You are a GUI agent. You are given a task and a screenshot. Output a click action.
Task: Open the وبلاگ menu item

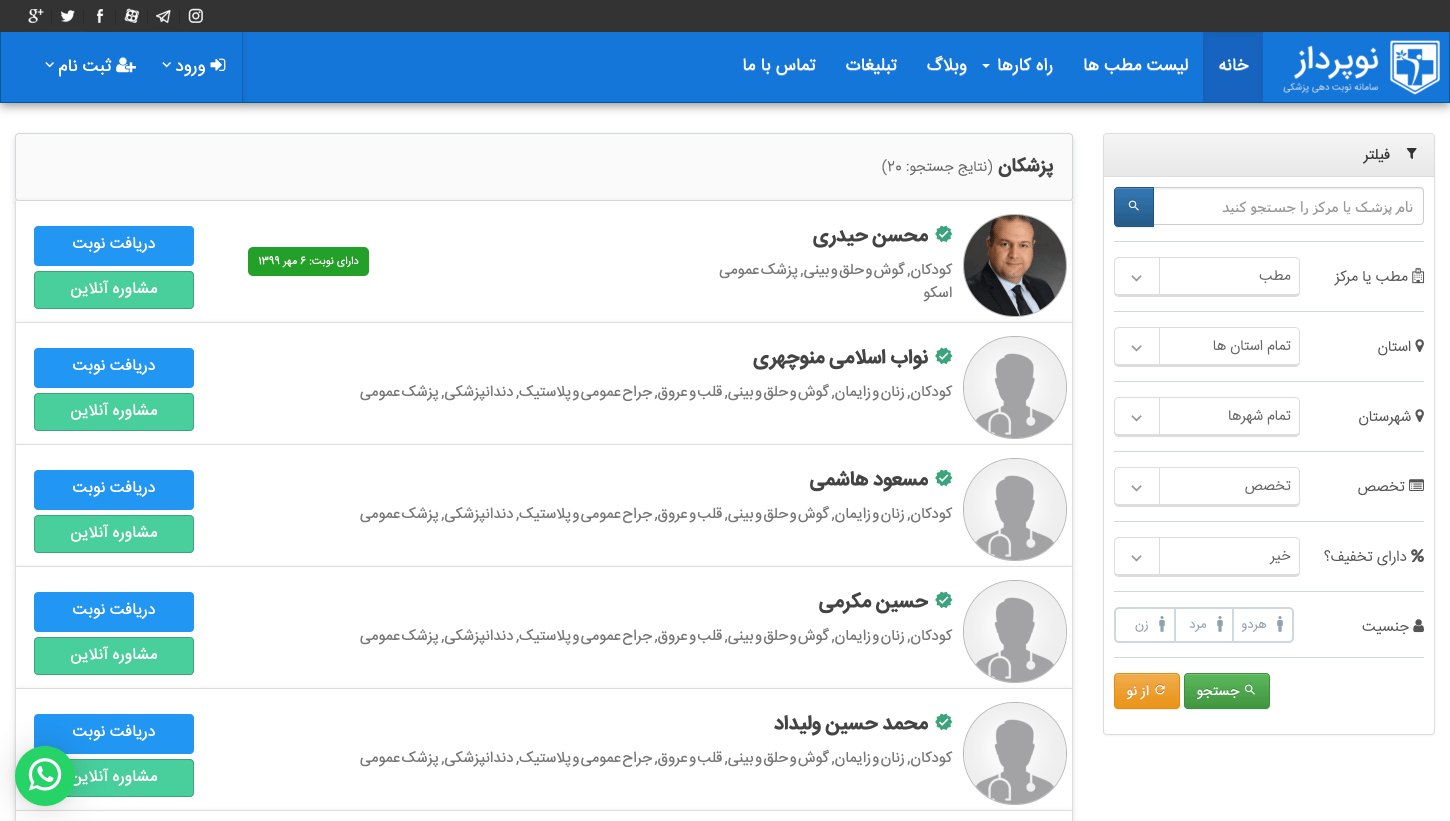946,65
